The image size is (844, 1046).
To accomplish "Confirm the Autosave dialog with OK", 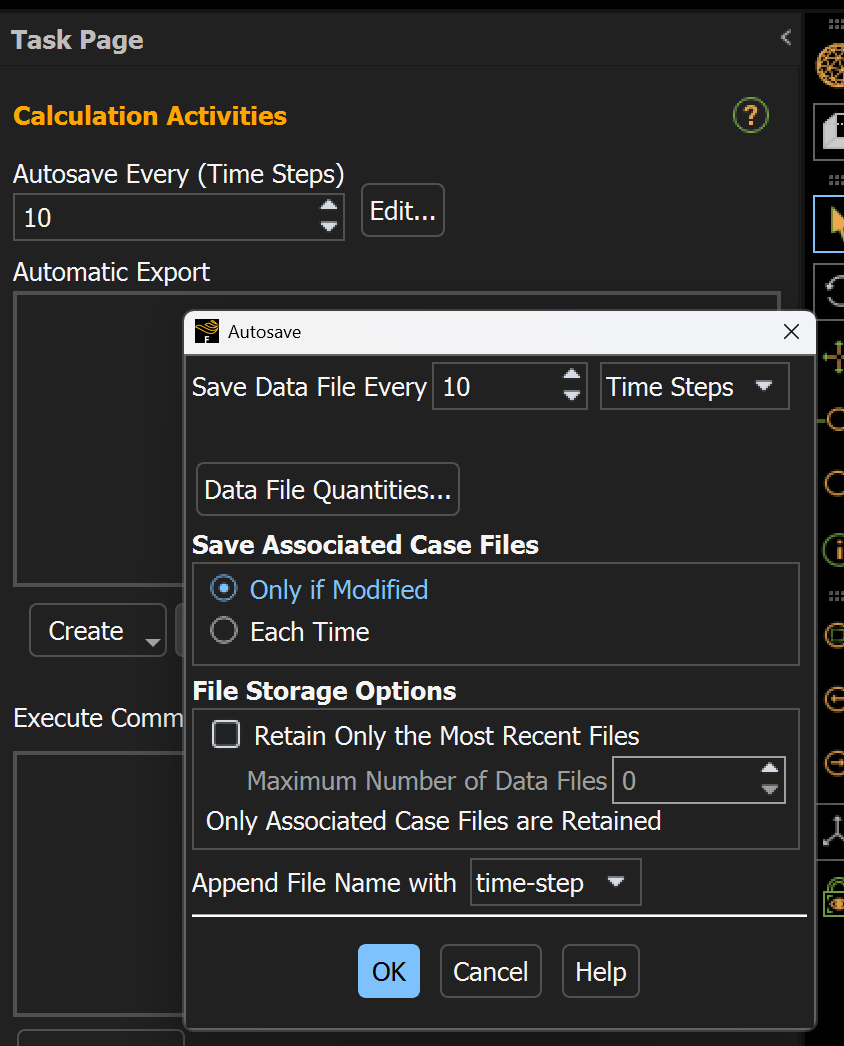I will [389, 971].
